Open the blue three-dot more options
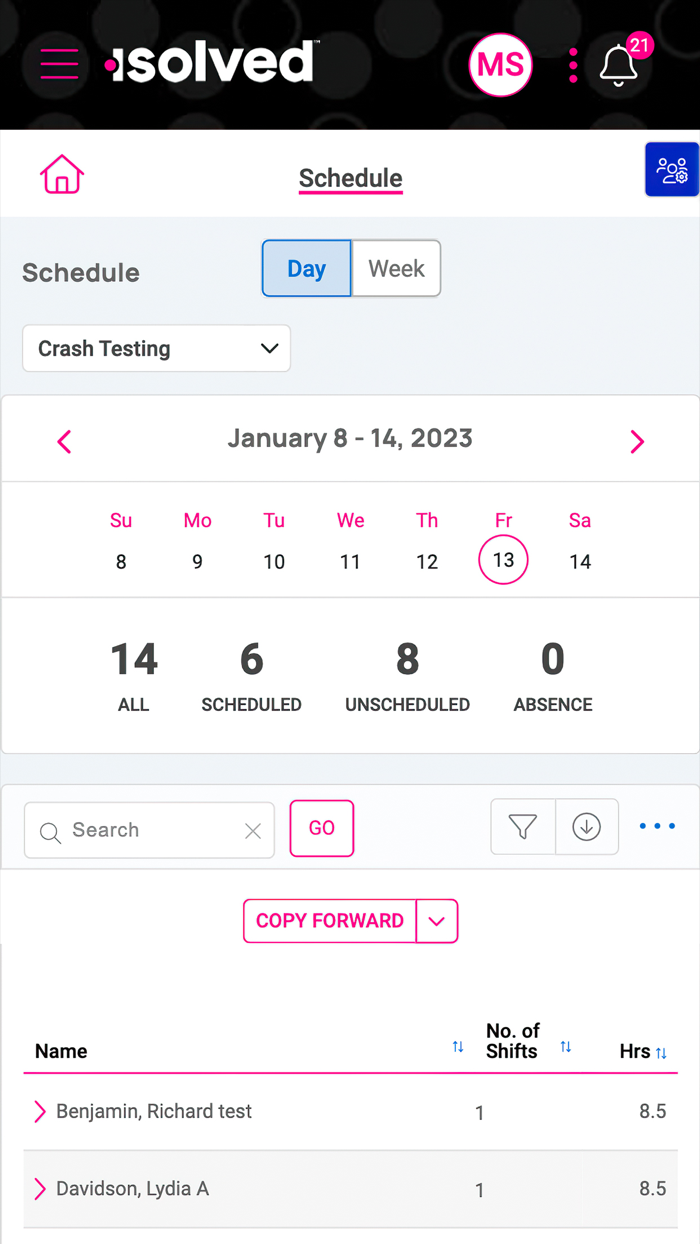The height and width of the screenshot is (1244, 700). (x=657, y=827)
